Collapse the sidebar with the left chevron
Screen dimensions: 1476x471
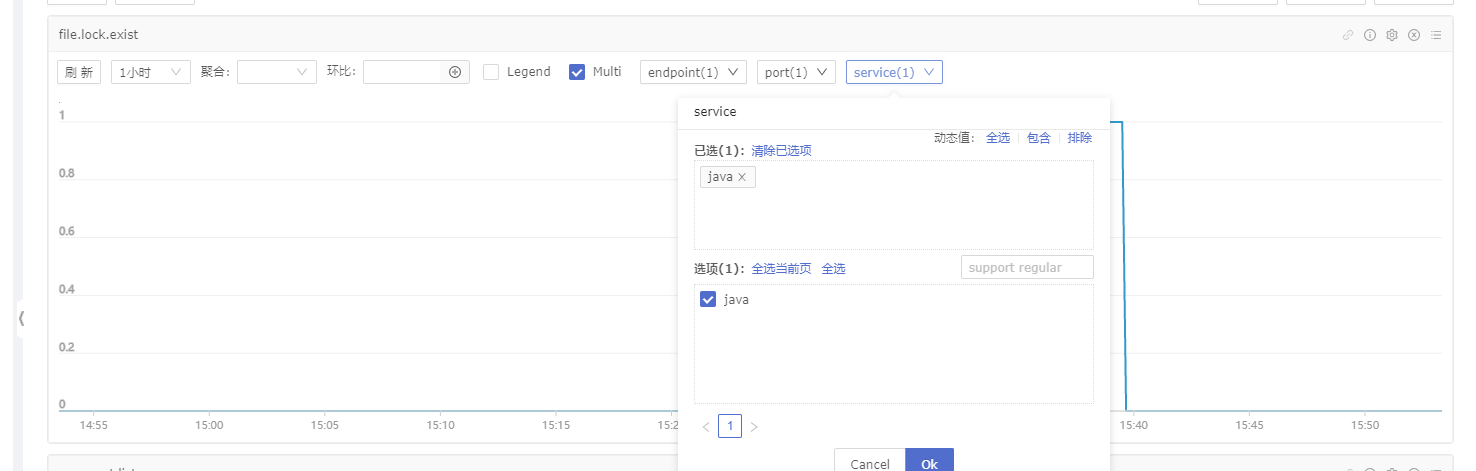pos(20,318)
